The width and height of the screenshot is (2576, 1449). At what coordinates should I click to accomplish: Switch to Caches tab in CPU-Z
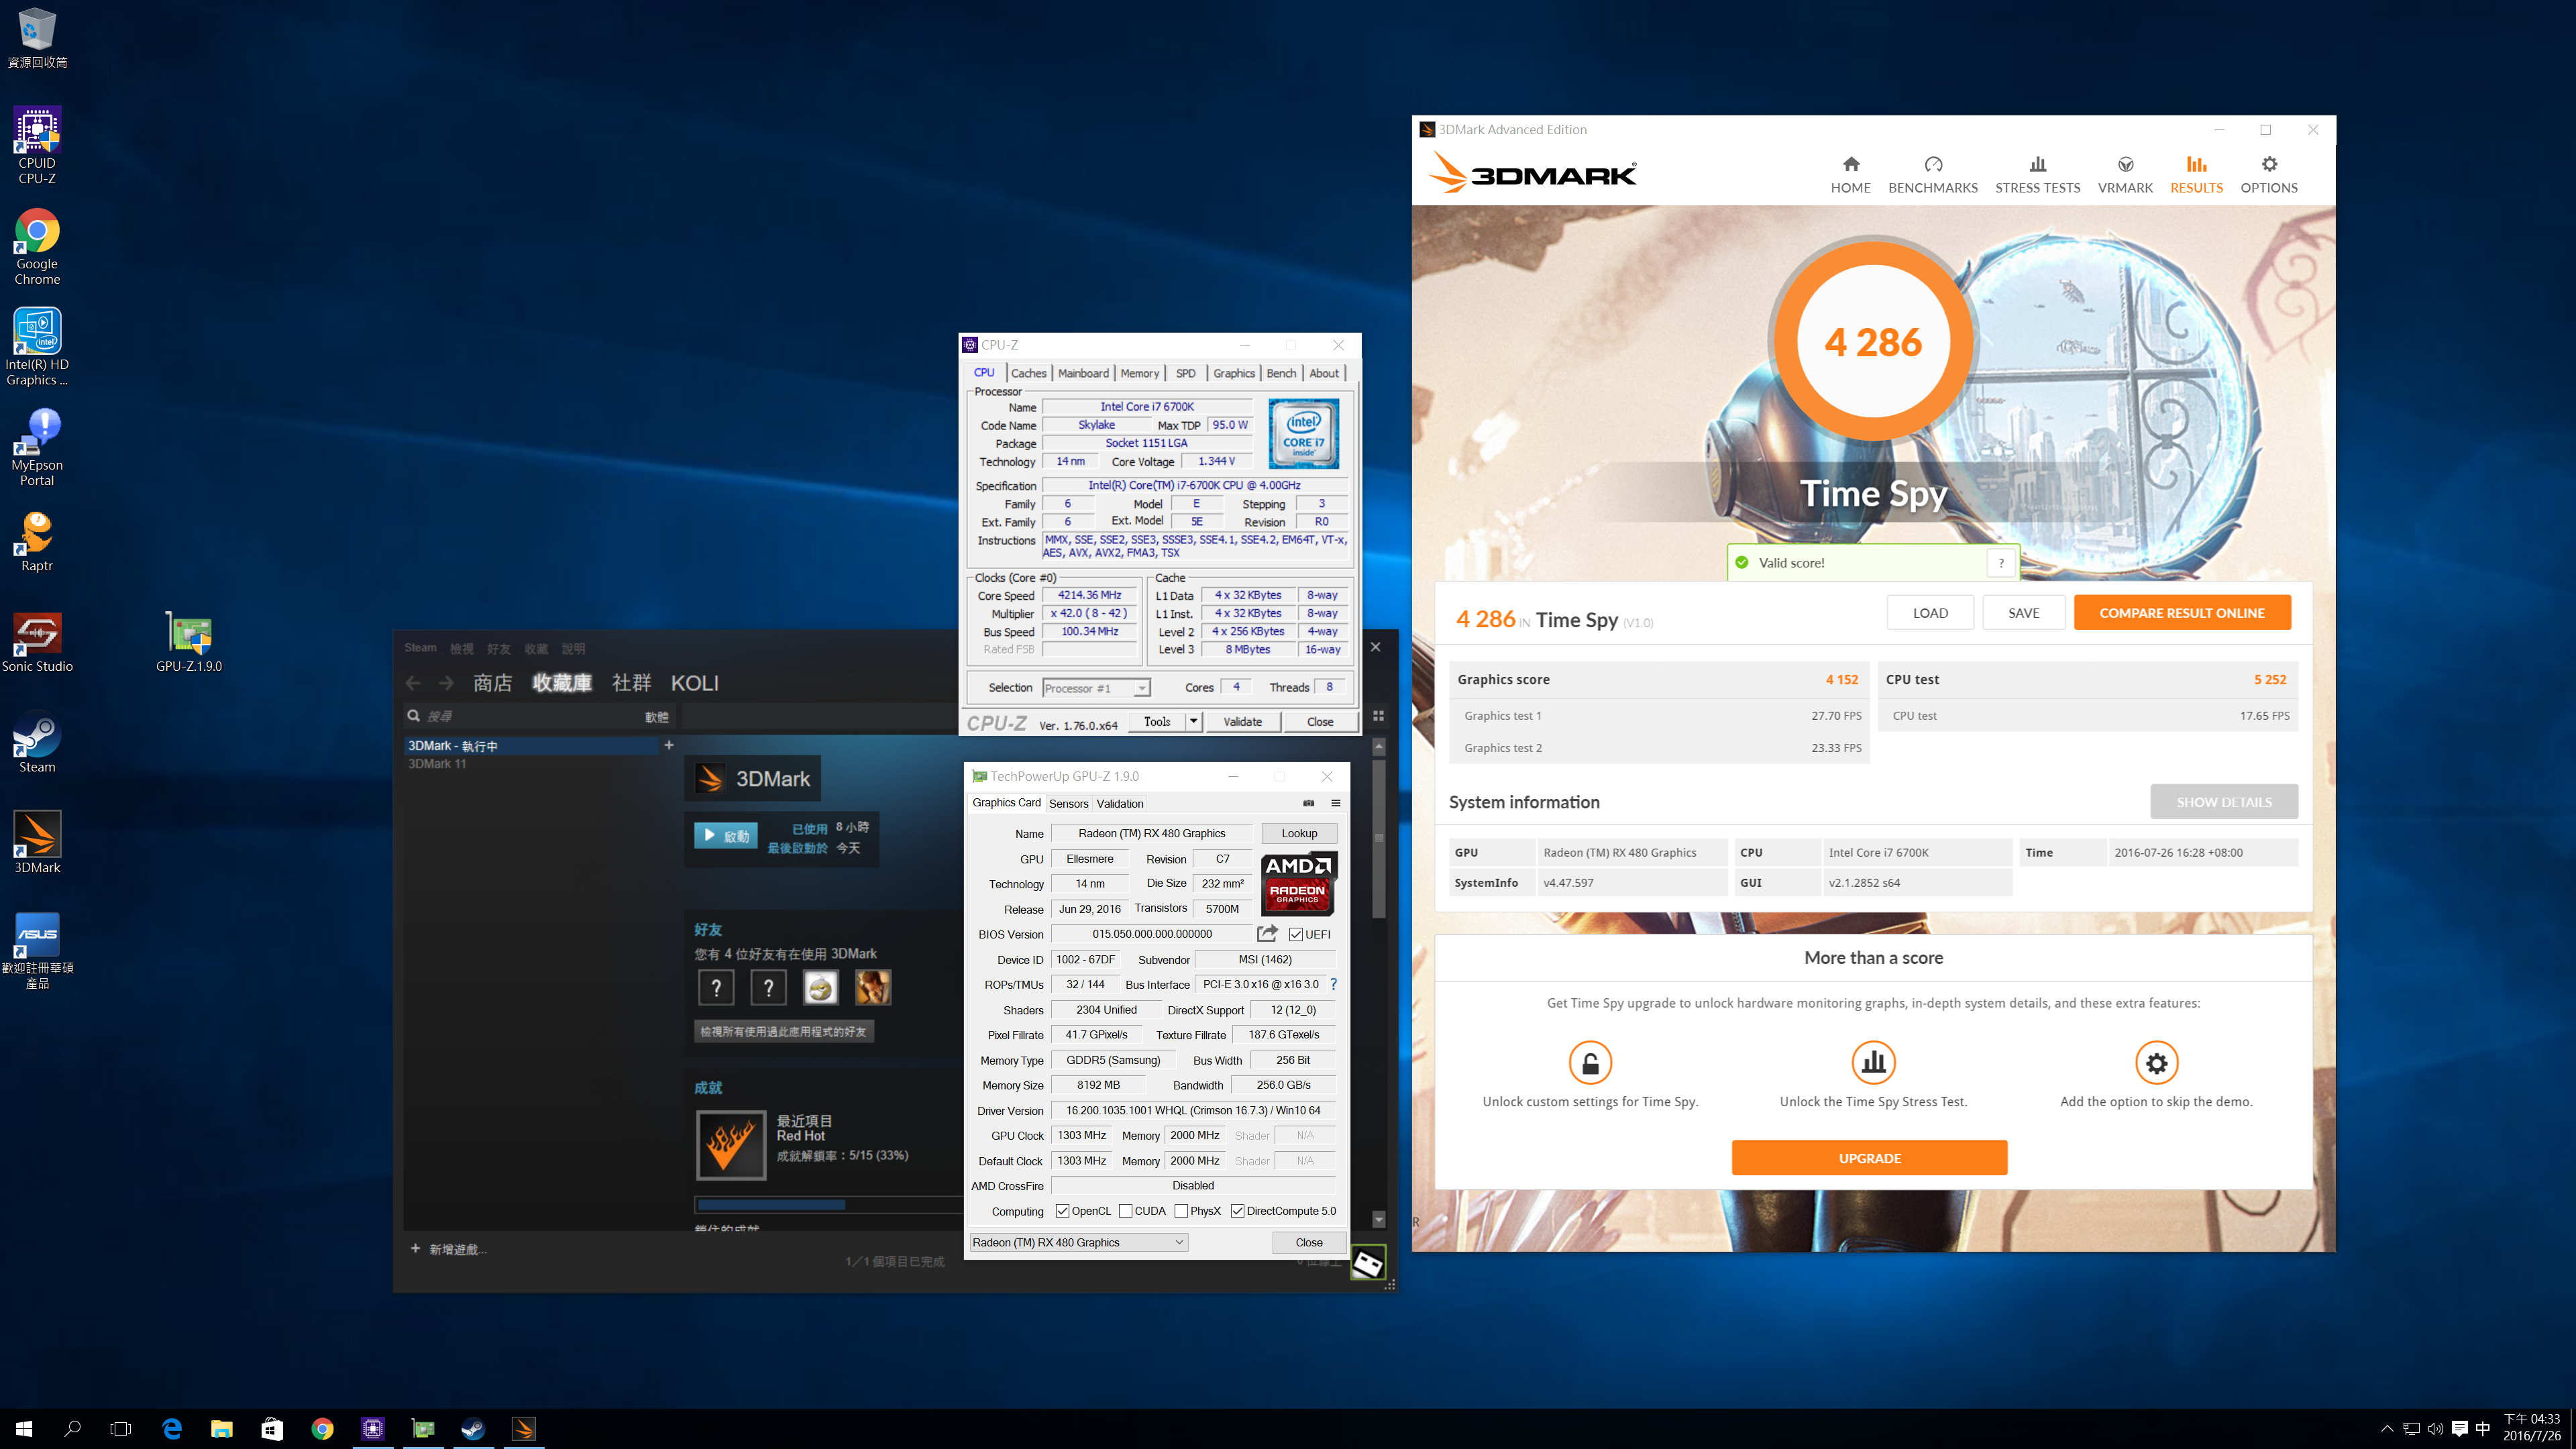click(1028, 373)
